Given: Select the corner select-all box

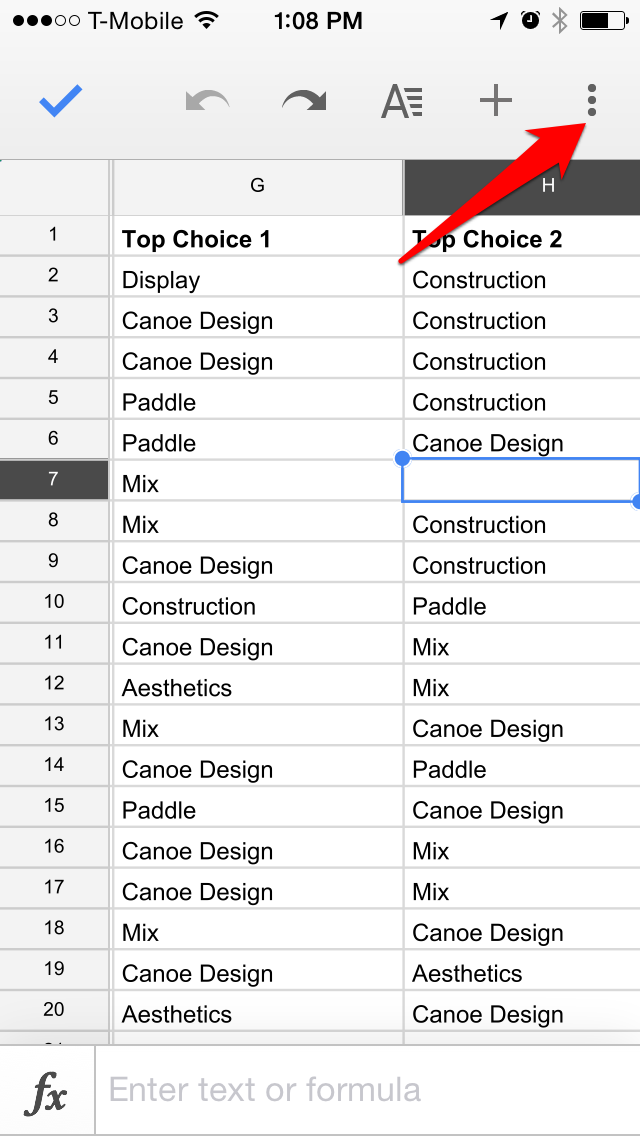Looking at the screenshot, I should pos(54,187).
